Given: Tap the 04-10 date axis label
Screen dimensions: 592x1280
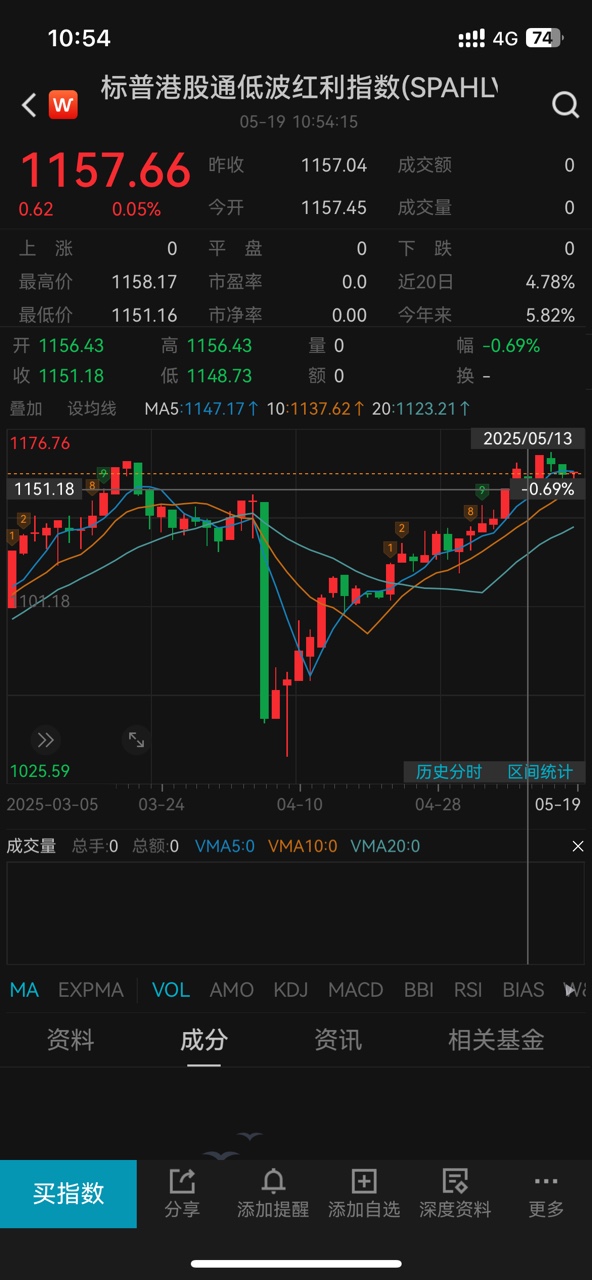Looking at the screenshot, I should pyautogui.click(x=299, y=804).
